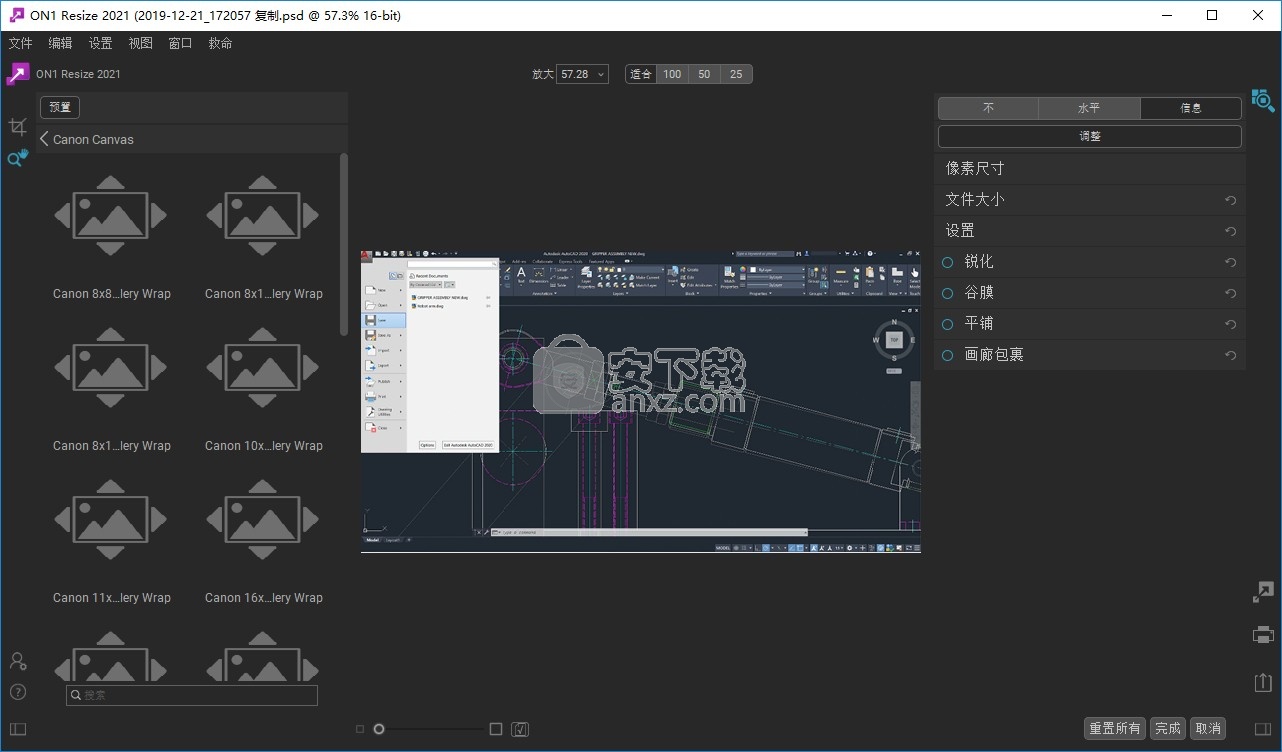This screenshot has height=752, width=1282.
Task: Click the camera loupe icon at top right
Action: point(1263,100)
